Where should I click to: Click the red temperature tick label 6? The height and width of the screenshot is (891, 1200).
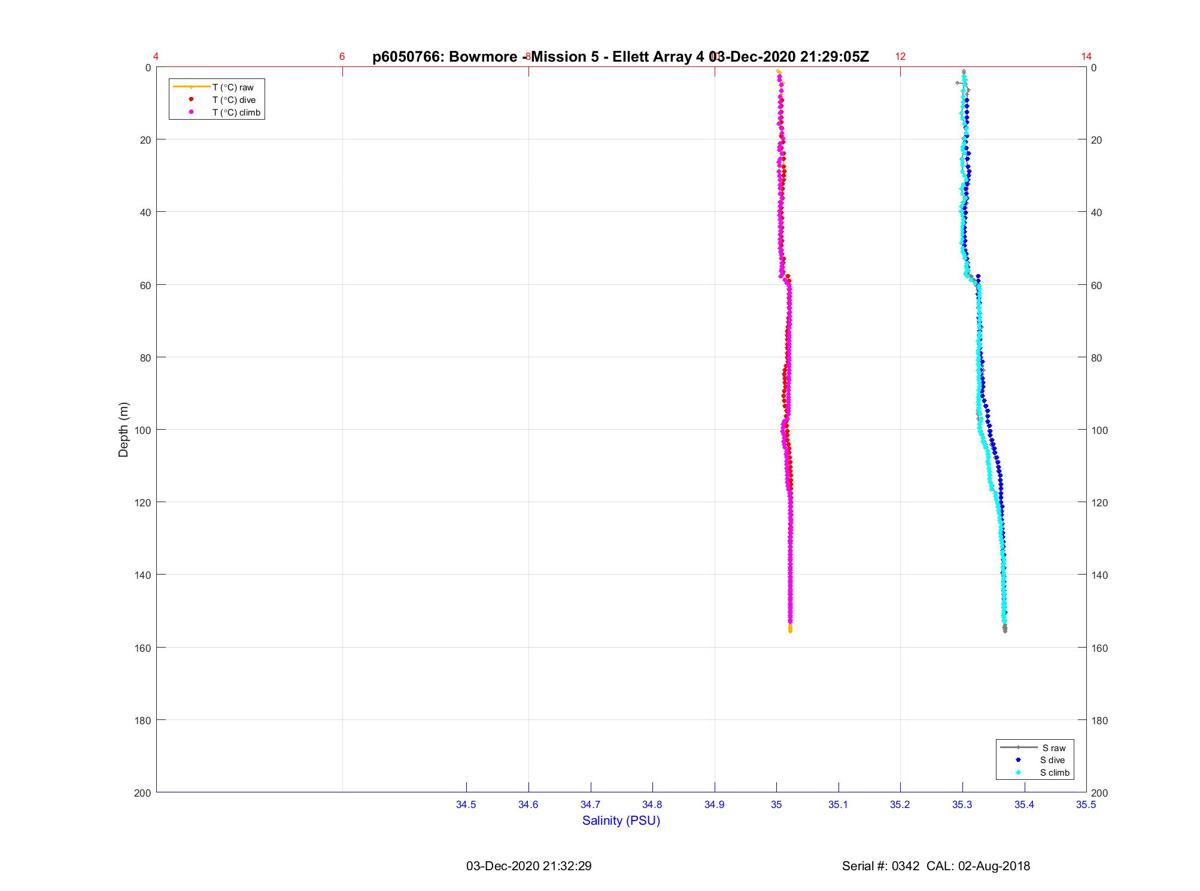tap(342, 57)
